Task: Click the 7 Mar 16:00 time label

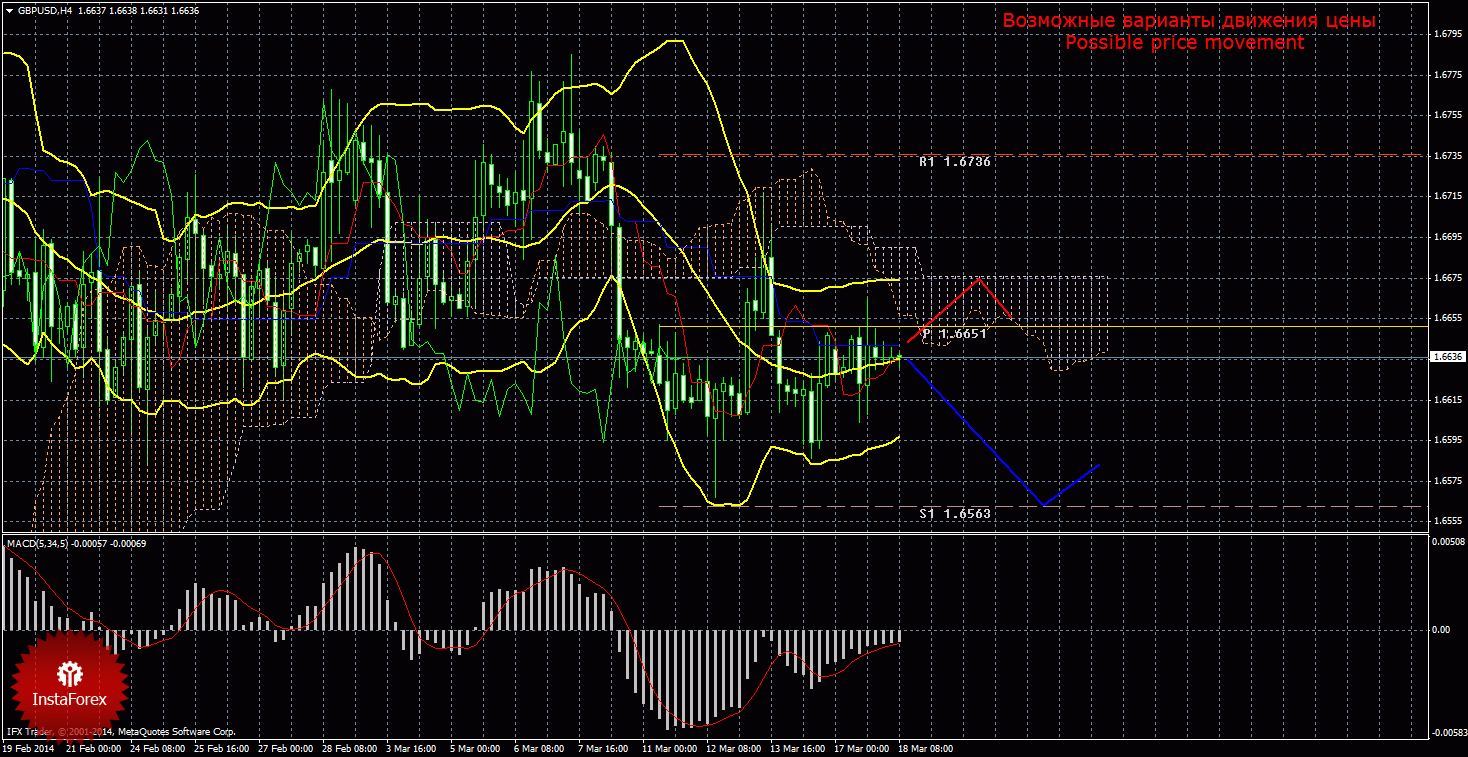Action: point(604,748)
